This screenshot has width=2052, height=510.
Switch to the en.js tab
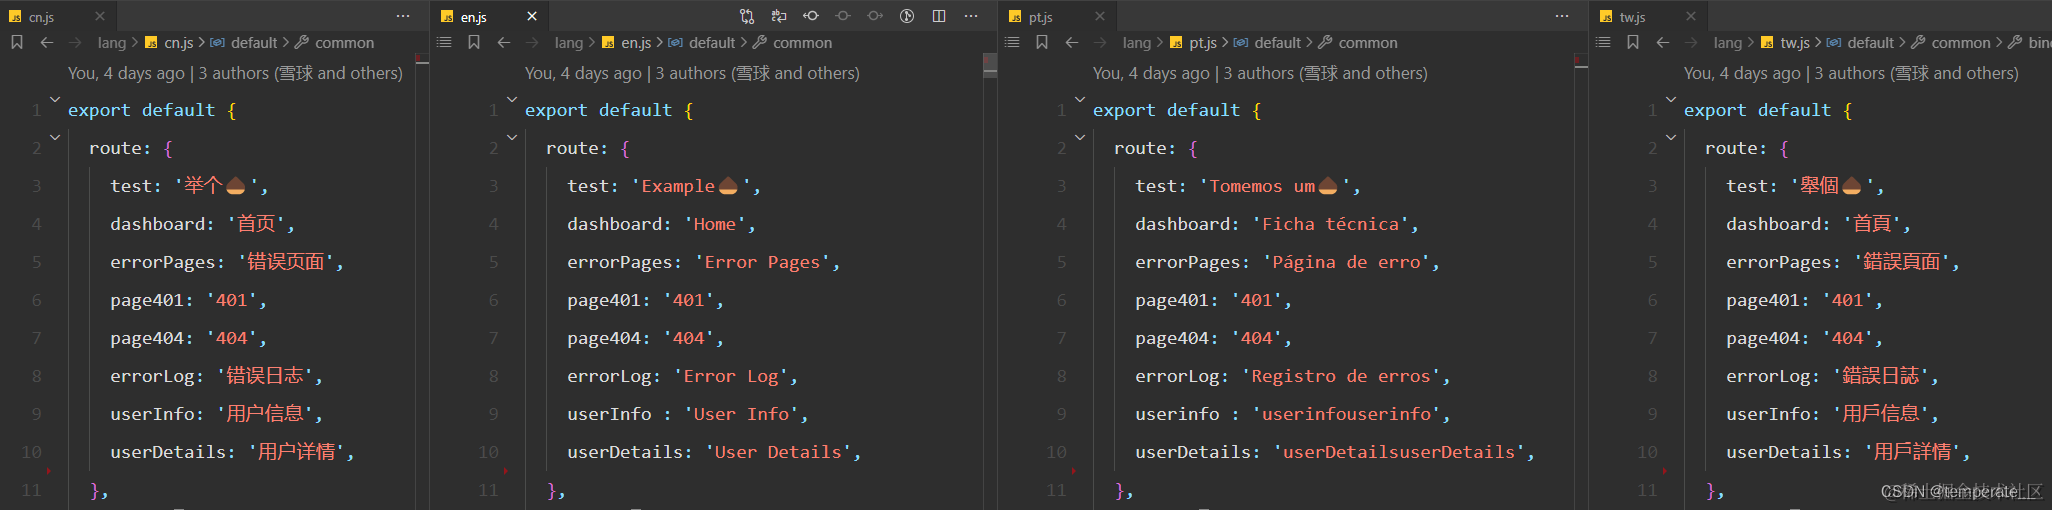click(x=490, y=16)
